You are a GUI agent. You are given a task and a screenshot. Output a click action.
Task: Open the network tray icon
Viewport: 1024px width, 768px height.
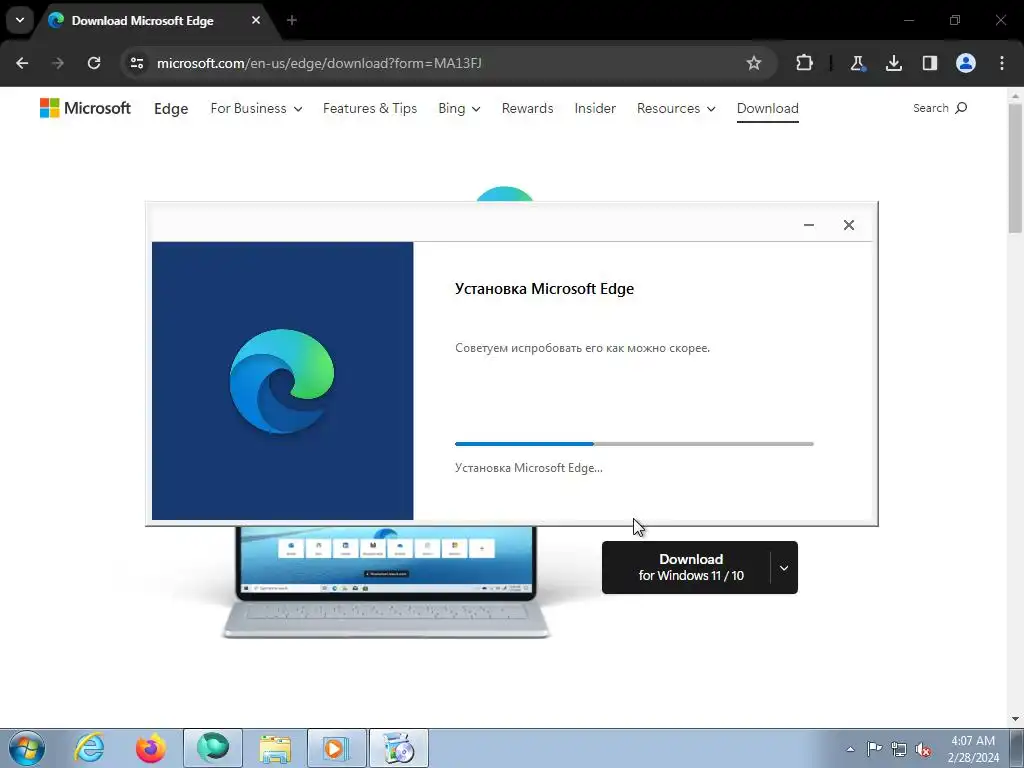[x=899, y=749]
